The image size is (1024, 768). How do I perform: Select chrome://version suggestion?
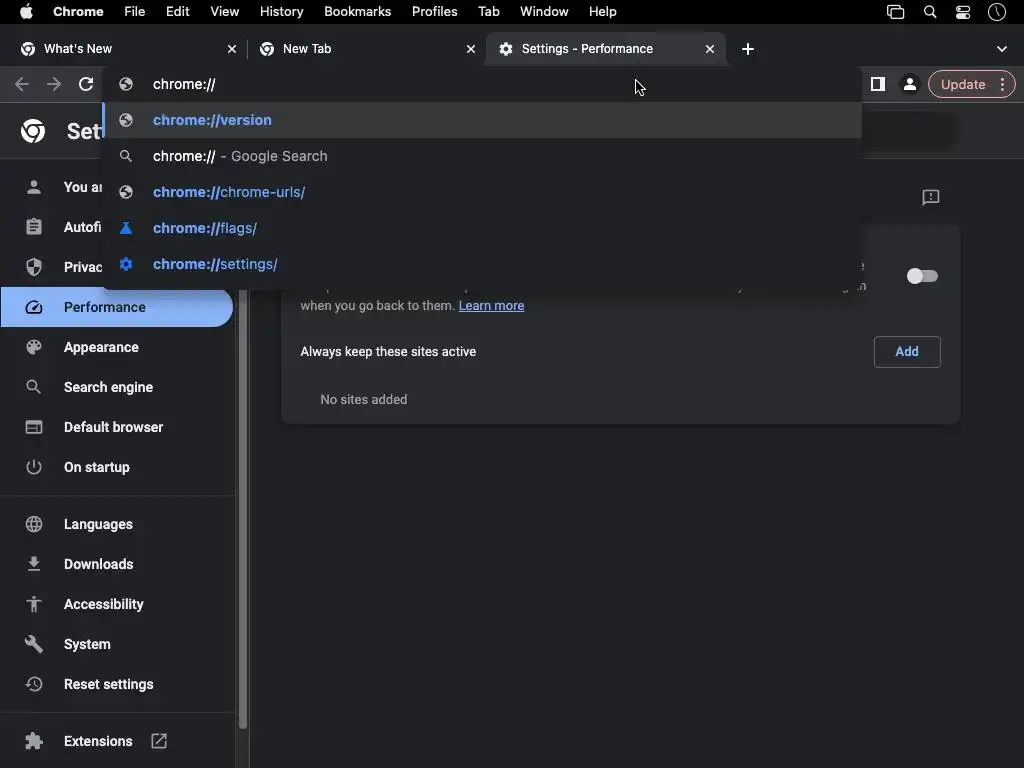click(483, 120)
